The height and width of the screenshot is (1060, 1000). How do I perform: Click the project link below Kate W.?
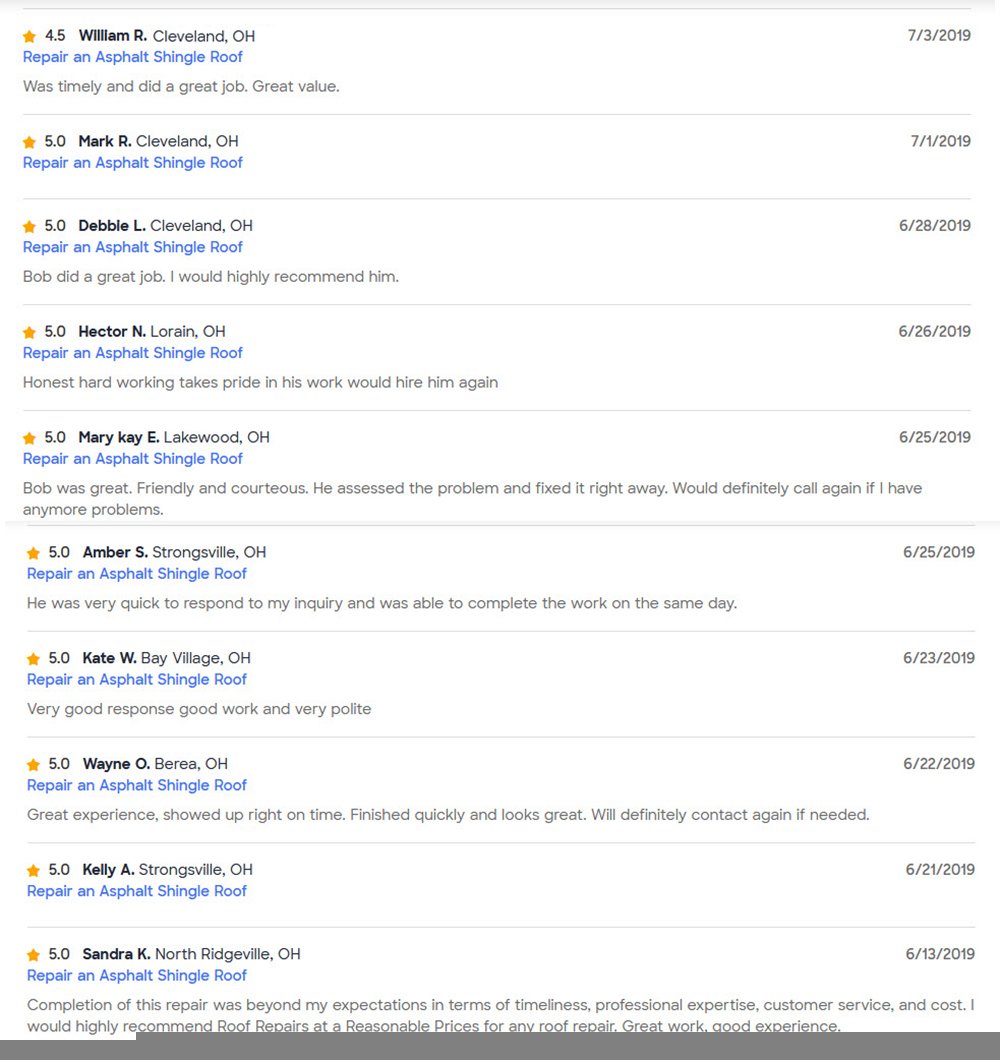point(137,679)
